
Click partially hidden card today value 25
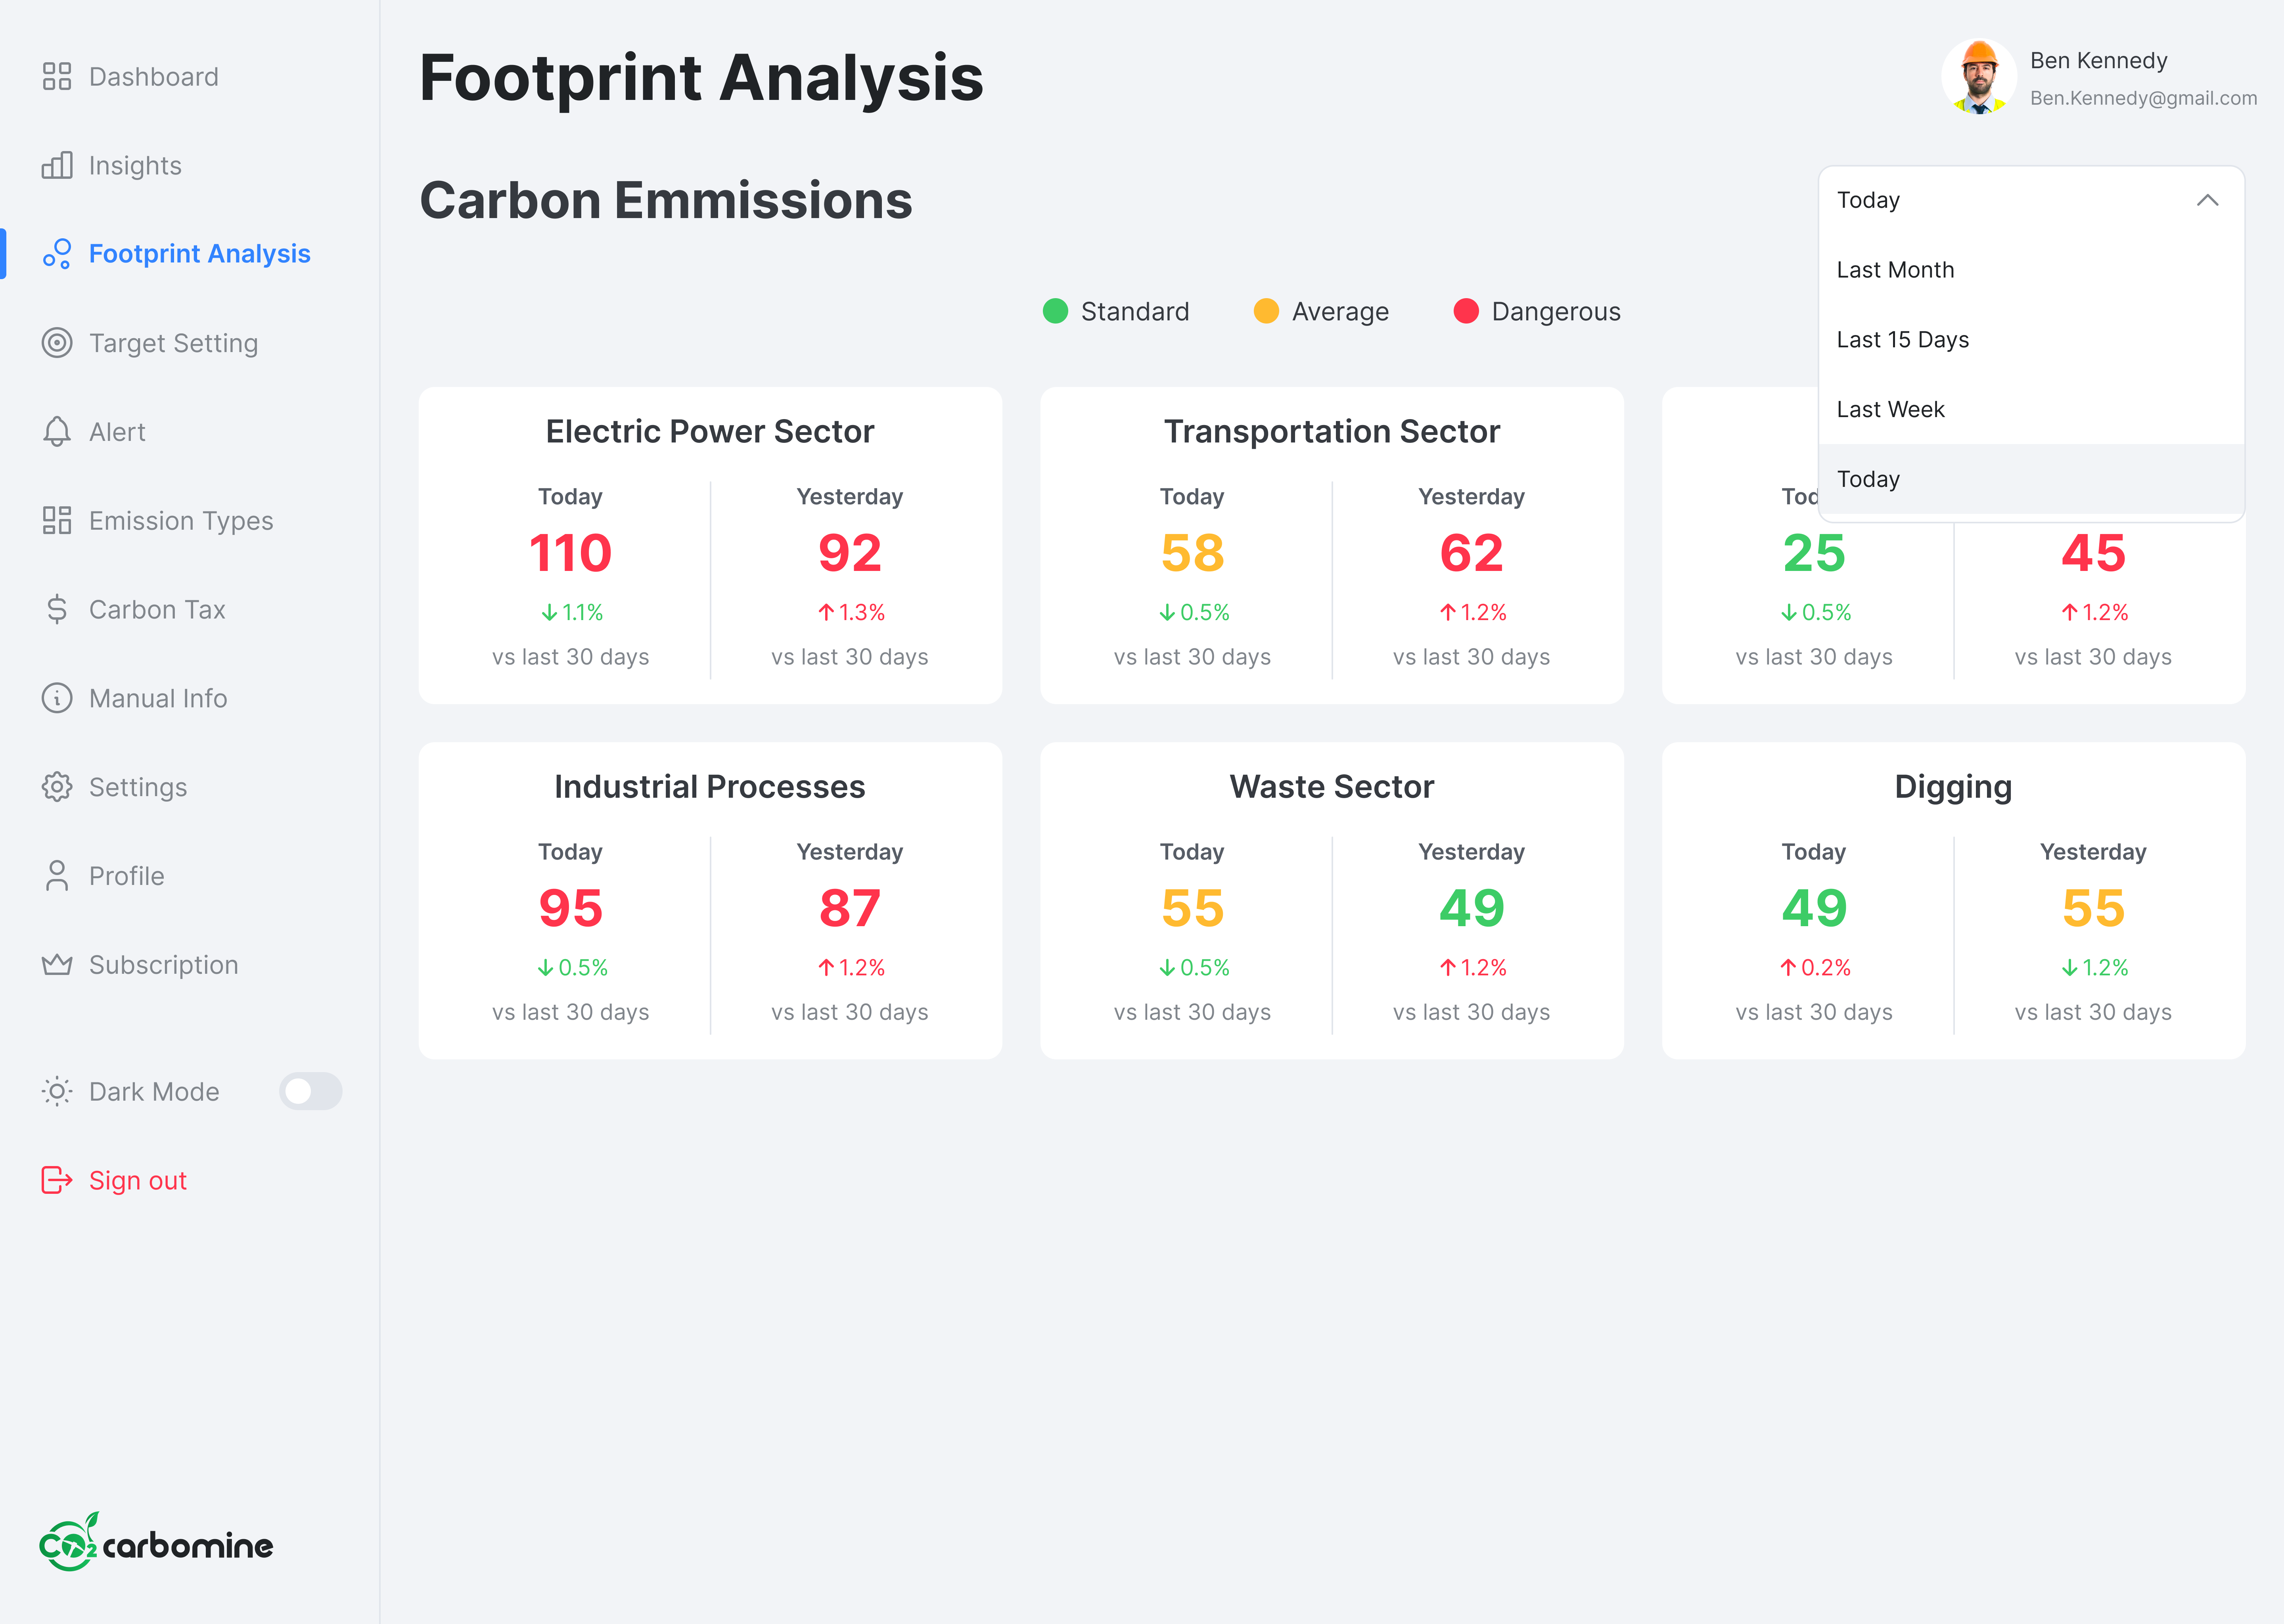[1814, 553]
